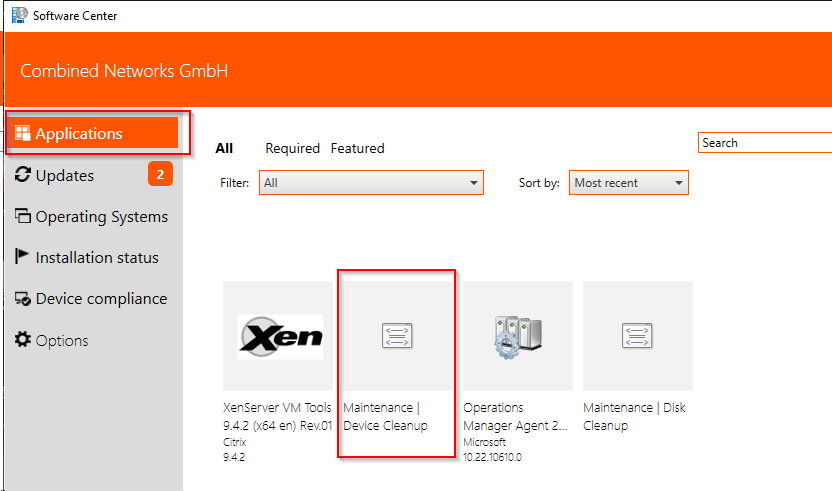Click the Operating Systems icon in sidebar
The height and width of the screenshot is (491, 832).
point(23,217)
